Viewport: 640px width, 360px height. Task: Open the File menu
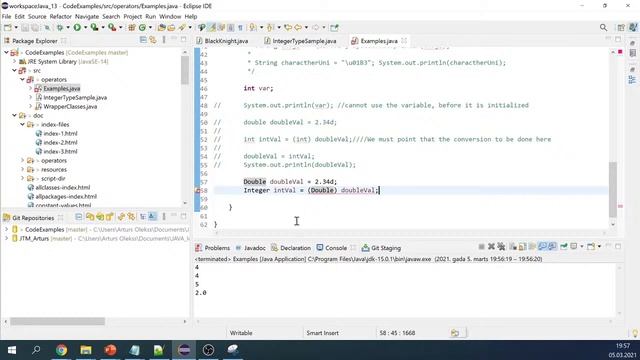click(x=7, y=16)
